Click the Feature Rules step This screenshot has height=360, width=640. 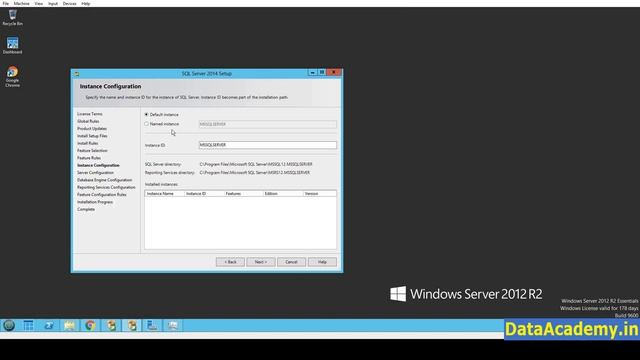pos(89,158)
